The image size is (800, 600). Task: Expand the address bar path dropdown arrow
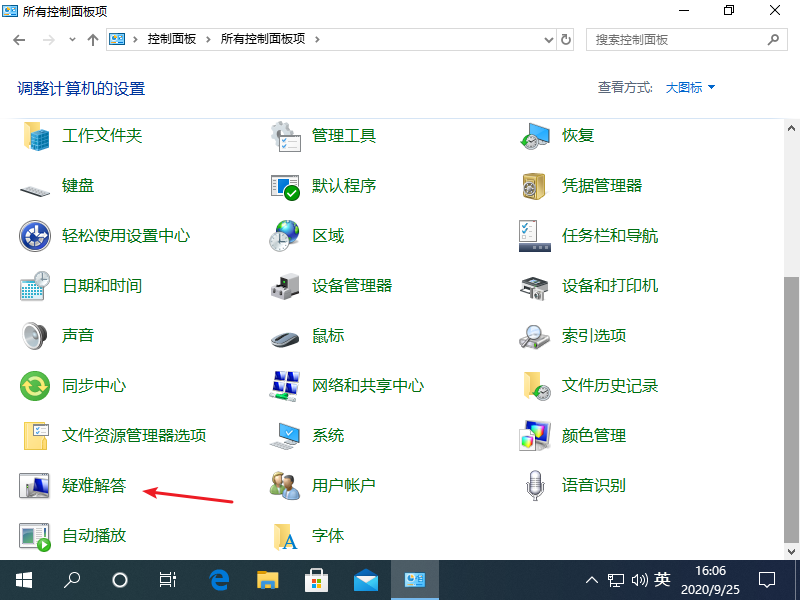546,39
